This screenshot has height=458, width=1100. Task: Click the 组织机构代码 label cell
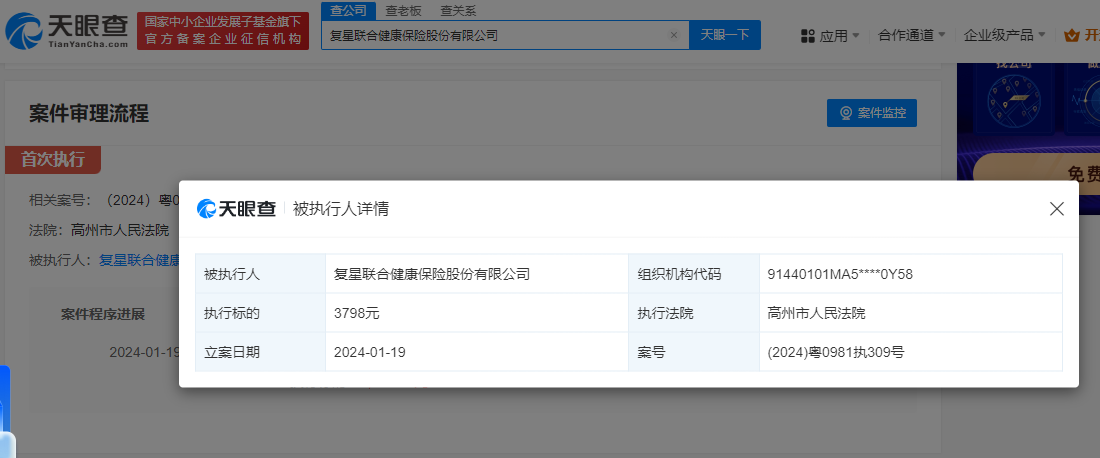pos(694,274)
